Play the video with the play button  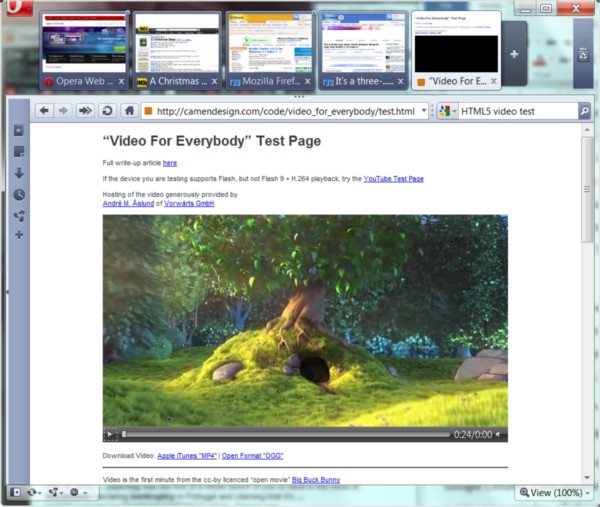[110, 434]
